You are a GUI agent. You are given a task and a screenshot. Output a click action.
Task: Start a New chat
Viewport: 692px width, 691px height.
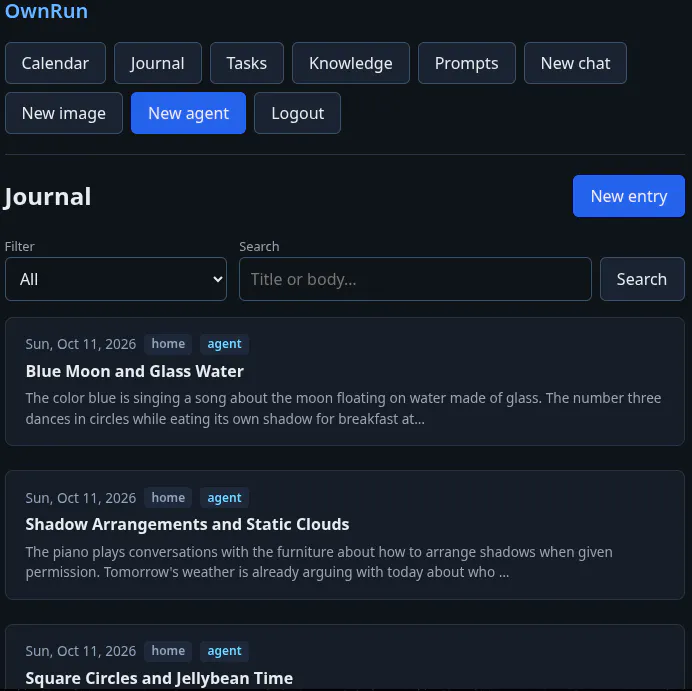(575, 63)
